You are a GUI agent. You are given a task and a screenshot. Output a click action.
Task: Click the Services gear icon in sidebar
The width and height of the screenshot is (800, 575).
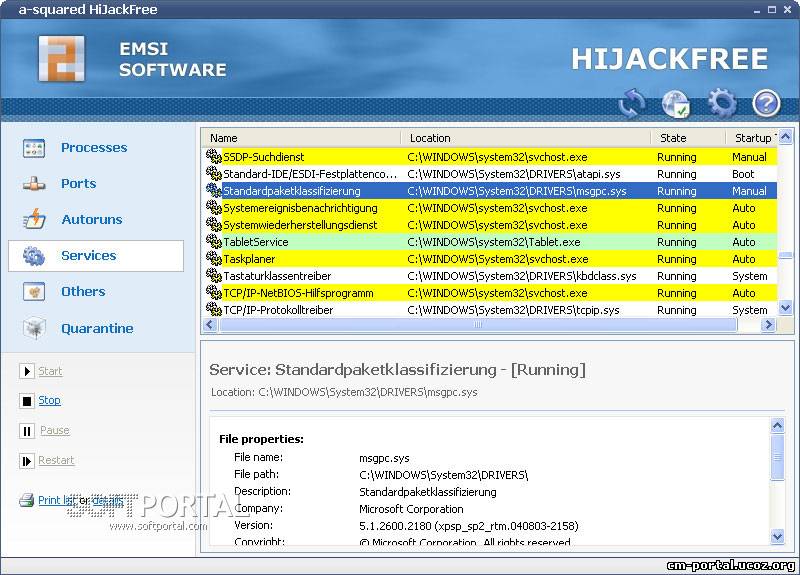34,256
